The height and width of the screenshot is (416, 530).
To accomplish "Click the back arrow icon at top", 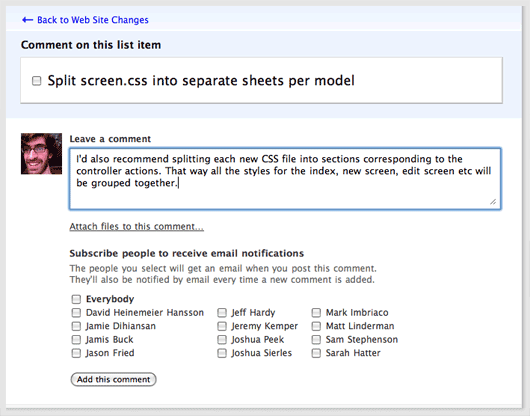I will pos(27,20).
